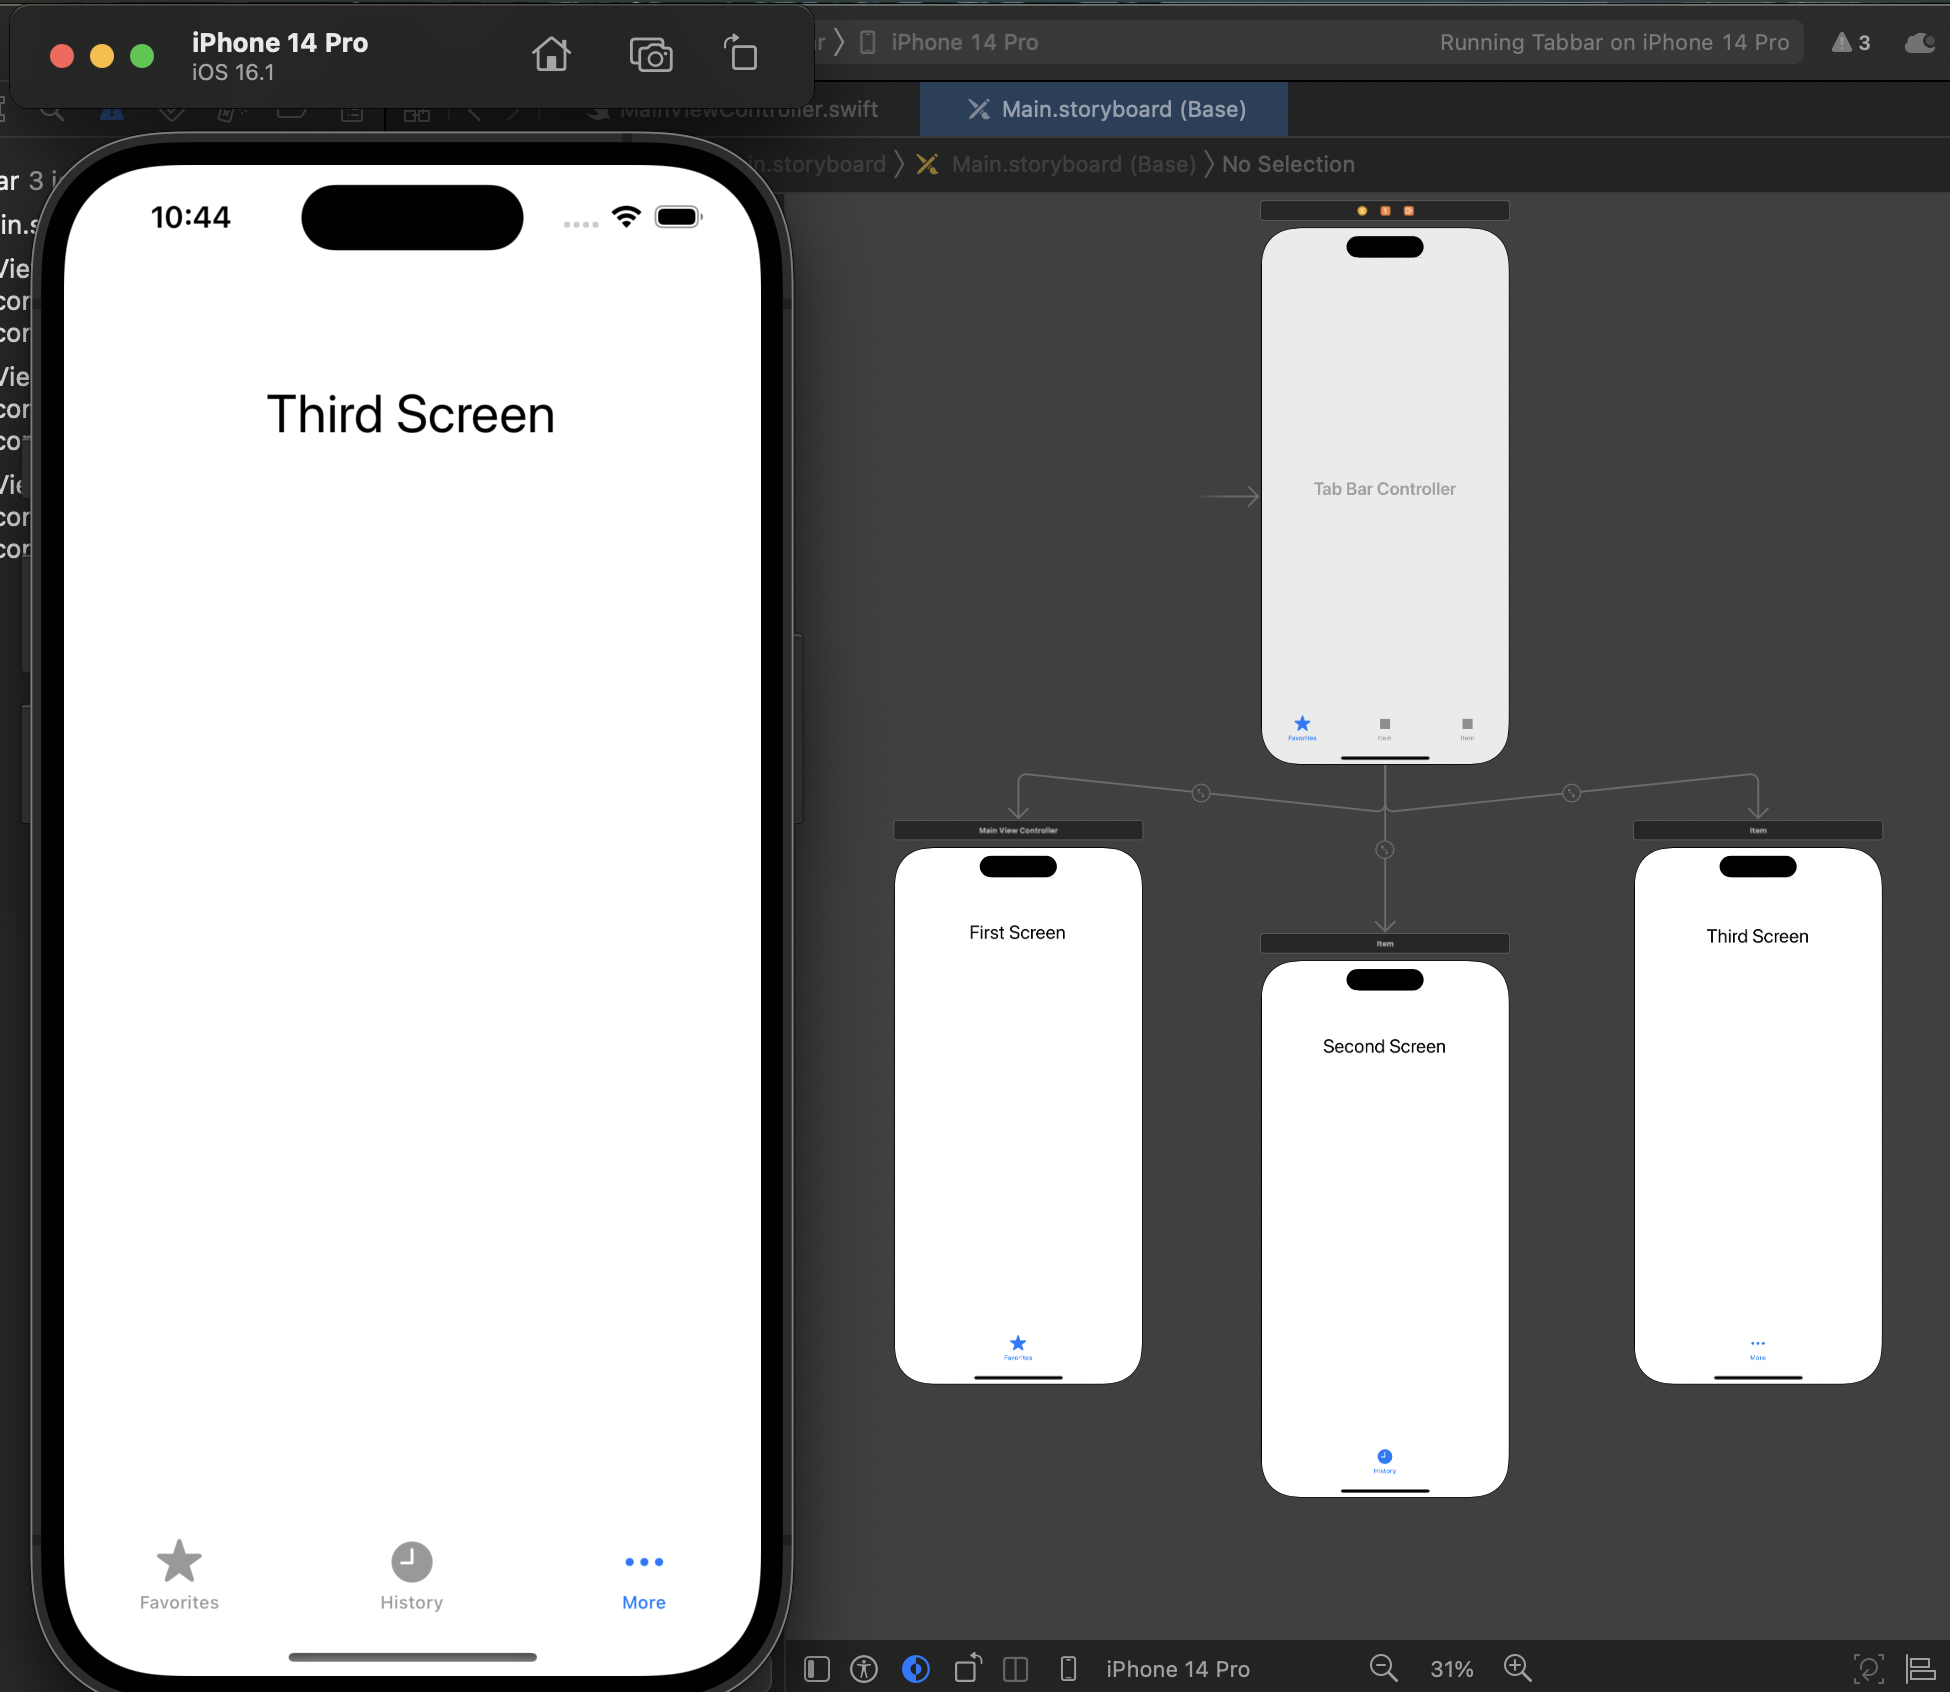
Task: Zoom in the storyboard canvas
Action: click(x=1517, y=1668)
